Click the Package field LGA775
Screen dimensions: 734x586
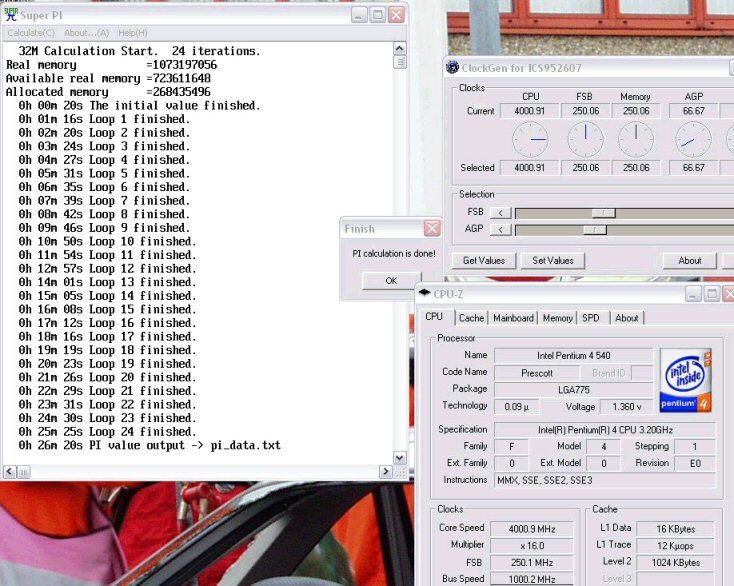[573, 390]
